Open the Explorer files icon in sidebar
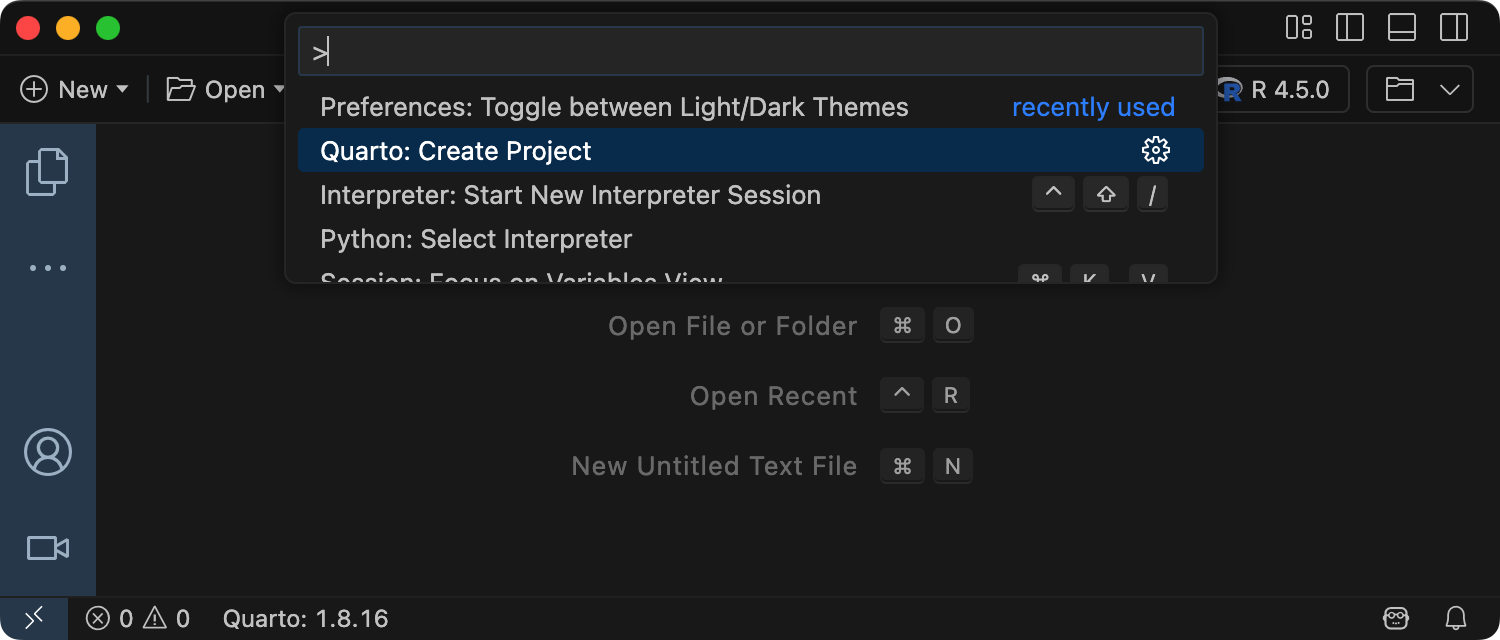This screenshot has height=640, width=1500. [47, 172]
